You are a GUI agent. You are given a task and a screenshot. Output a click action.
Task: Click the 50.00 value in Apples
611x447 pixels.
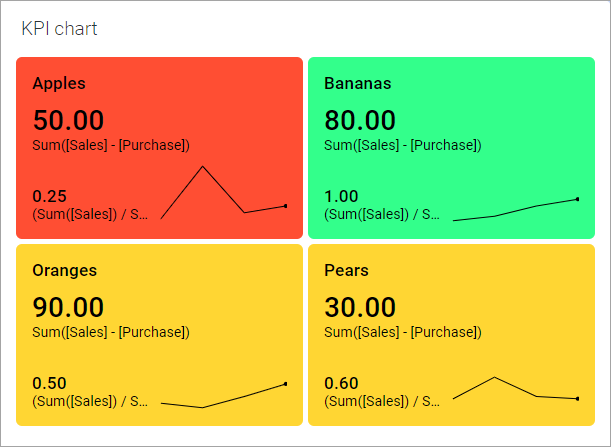point(68,120)
